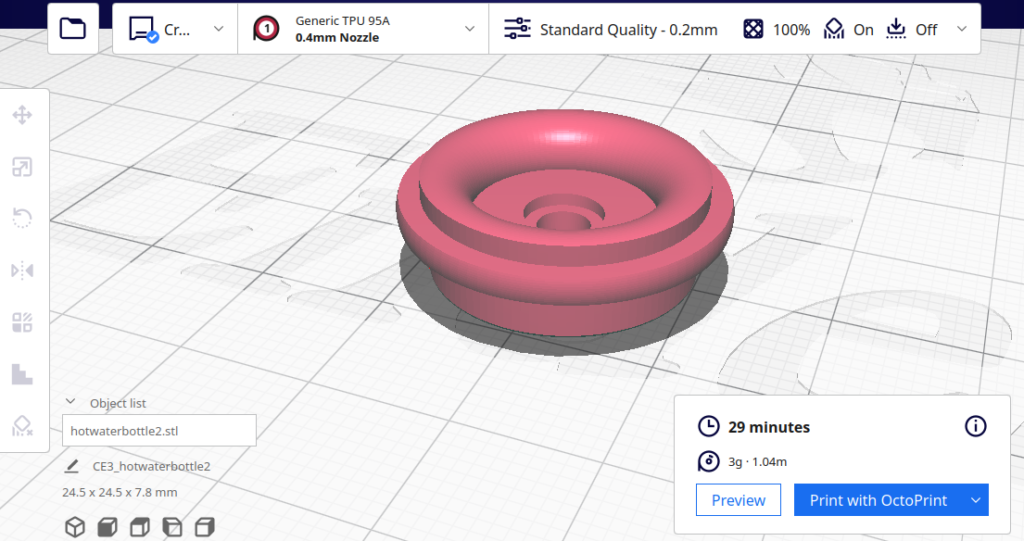Click the print settings sliders icon
Viewport: 1024px width, 541px height.
point(517,29)
